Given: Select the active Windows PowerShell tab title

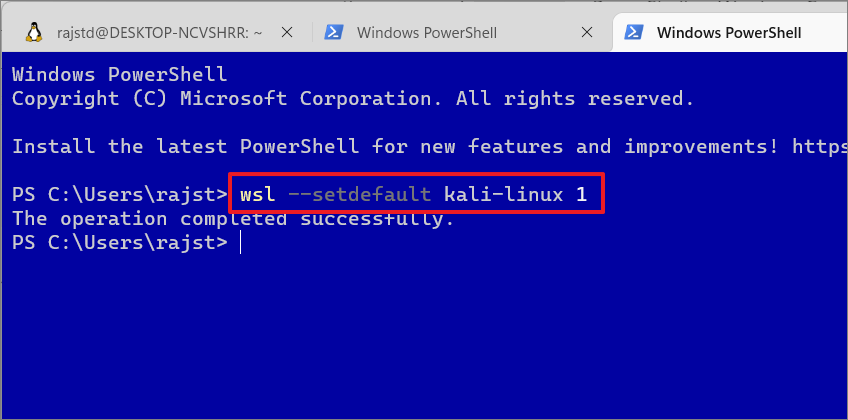Looking at the screenshot, I should click(729, 33).
